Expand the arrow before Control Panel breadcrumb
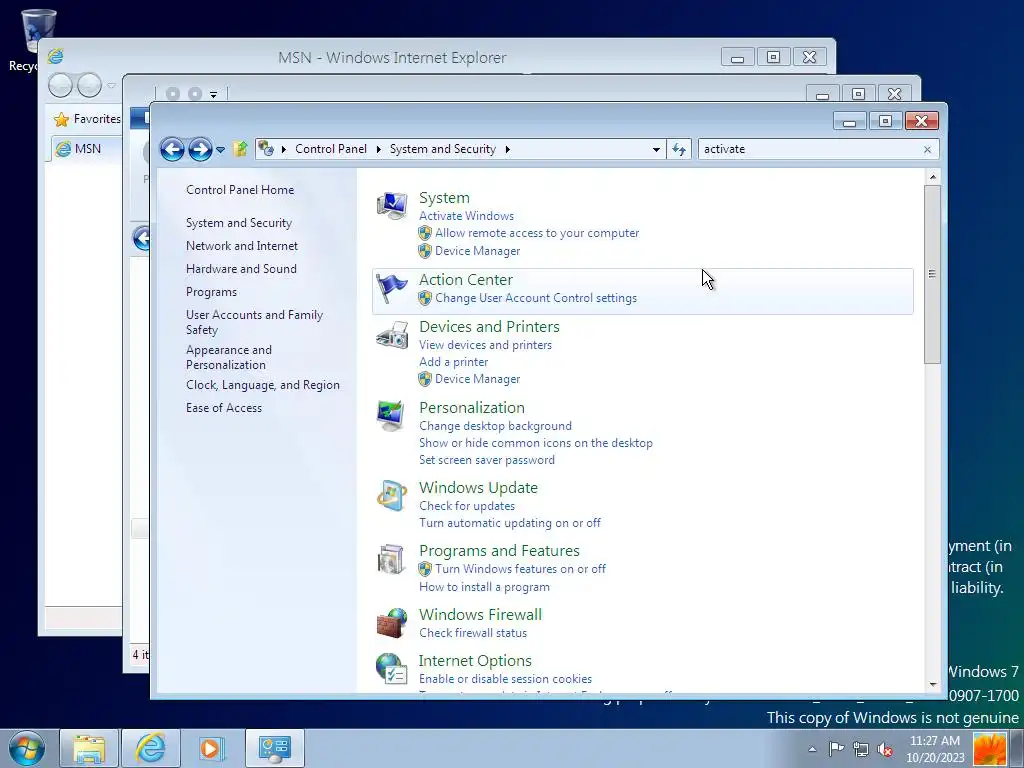 click(x=284, y=150)
